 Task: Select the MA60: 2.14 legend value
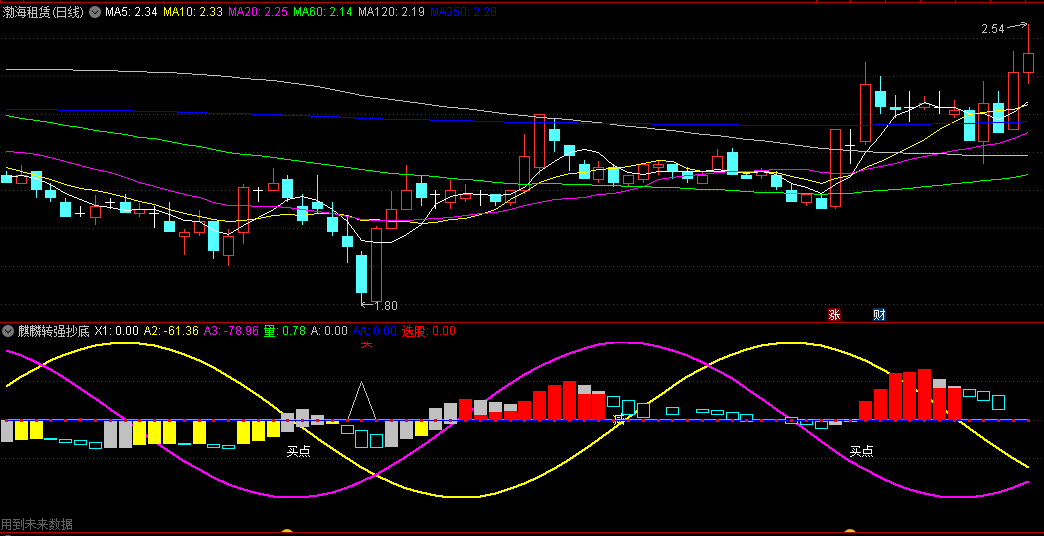point(323,11)
